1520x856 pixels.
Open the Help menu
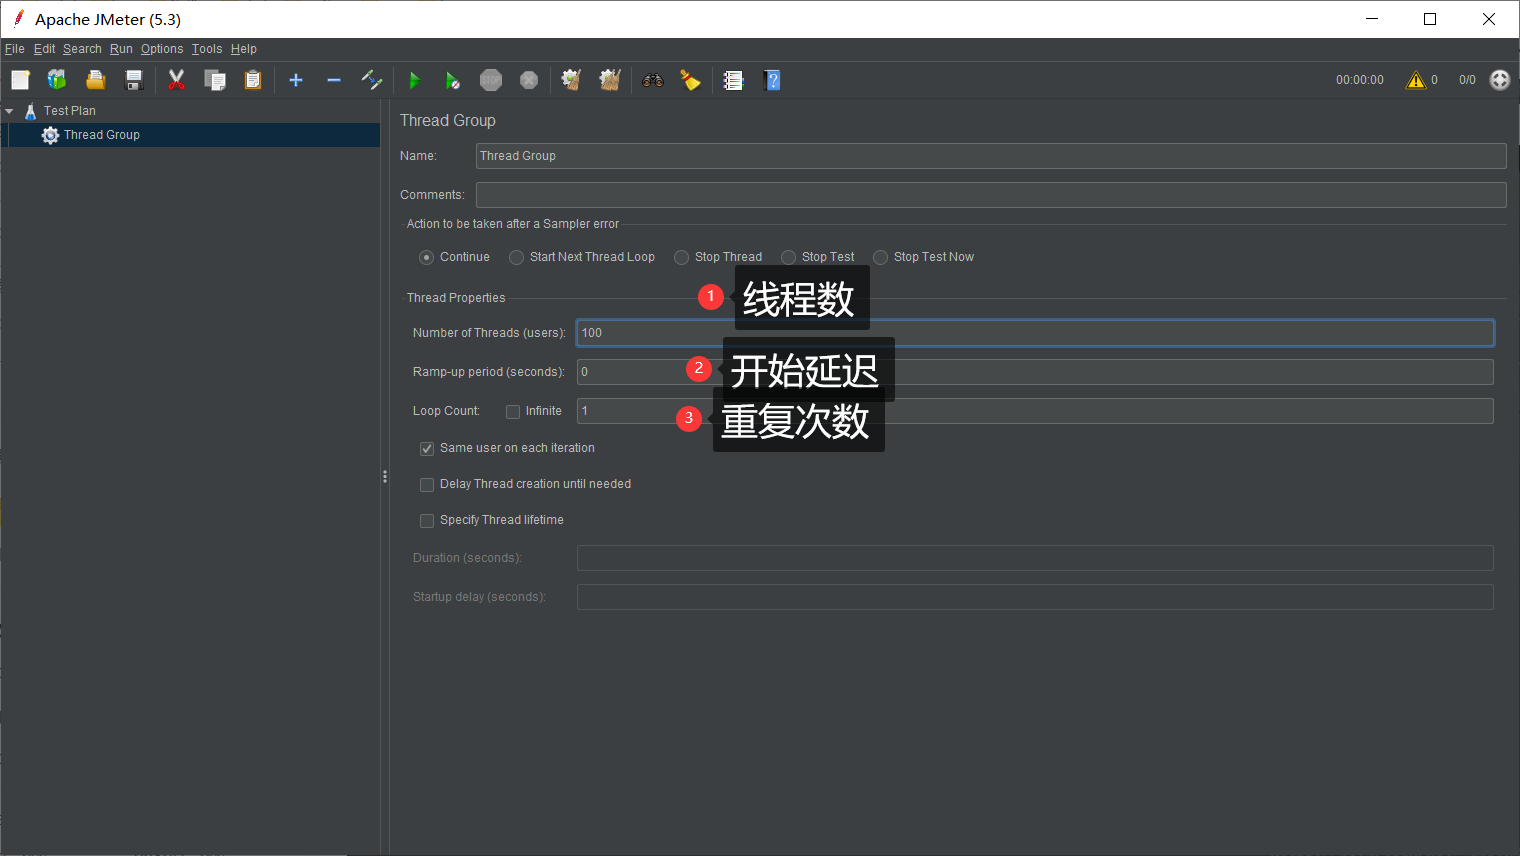[x=244, y=49]
